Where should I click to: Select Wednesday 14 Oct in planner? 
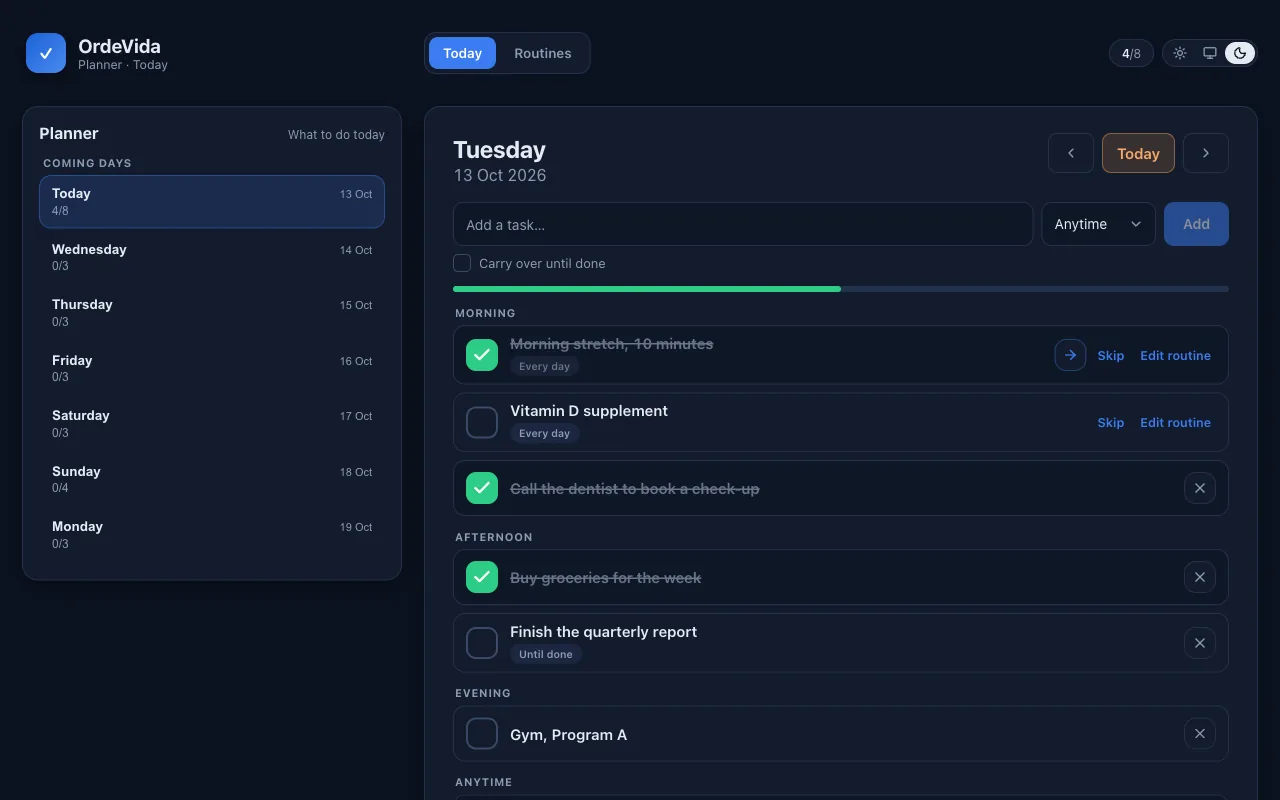coord(212,257)
